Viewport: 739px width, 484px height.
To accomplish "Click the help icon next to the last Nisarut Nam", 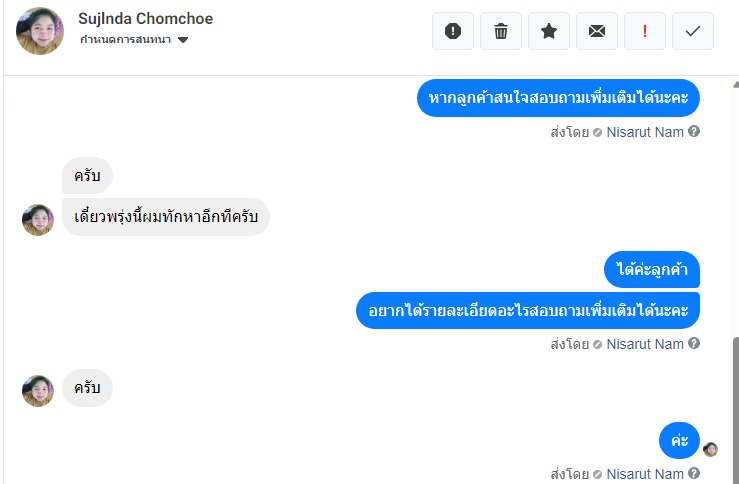I will pyautogui.click(x=694, y=473).
